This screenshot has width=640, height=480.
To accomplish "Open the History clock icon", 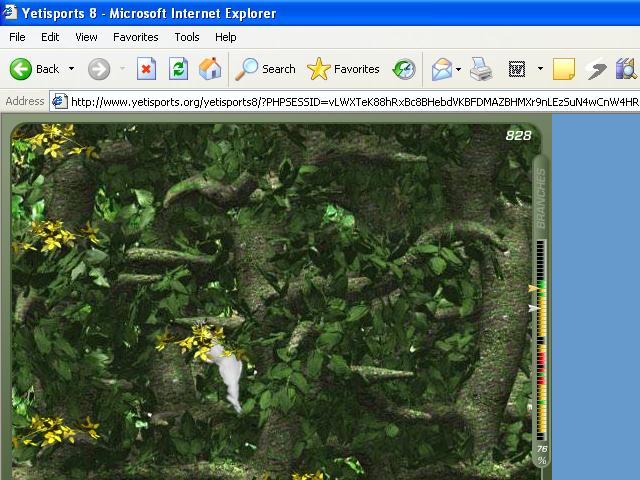I will point(404,69).
